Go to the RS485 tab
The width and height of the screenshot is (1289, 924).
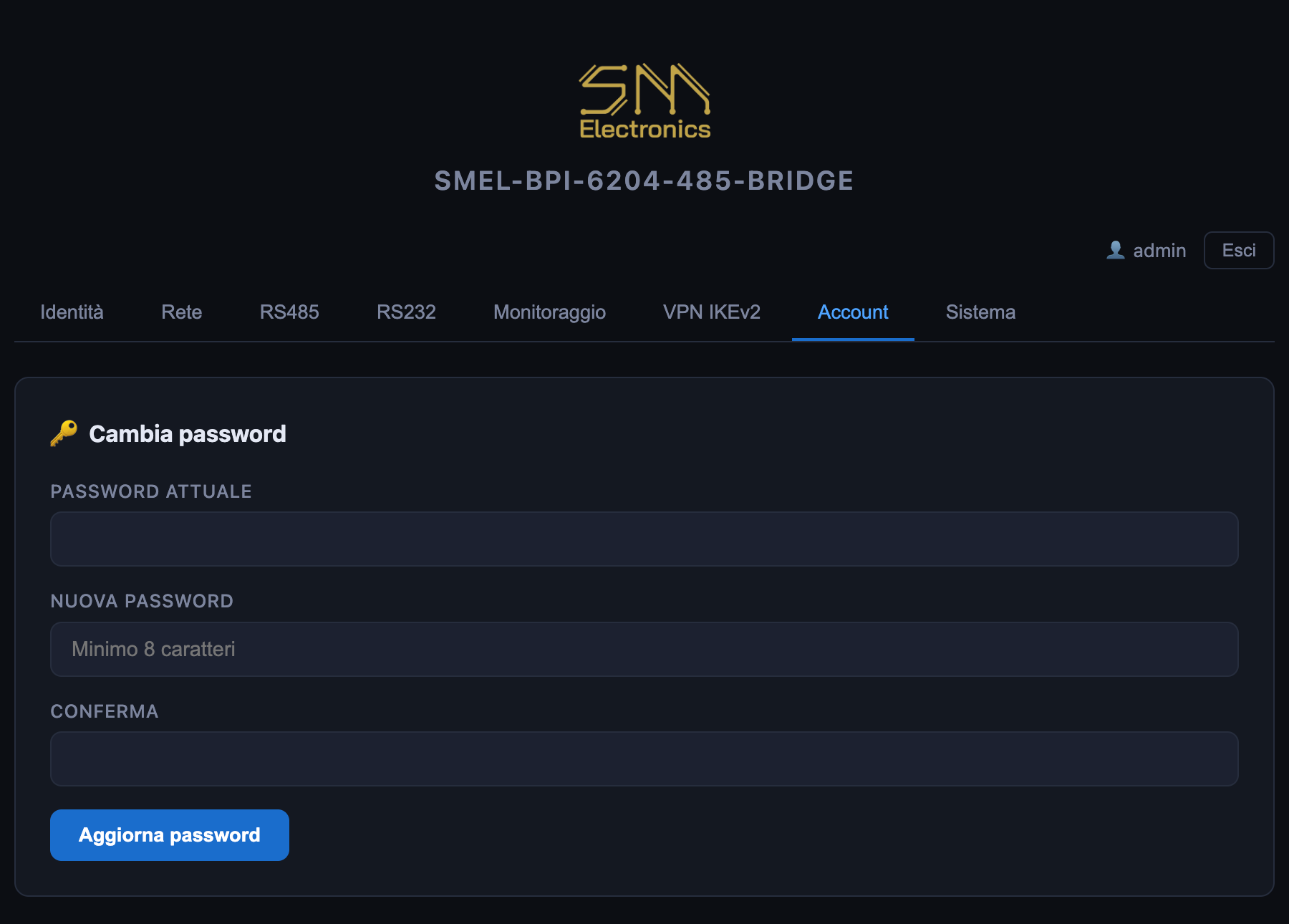[289, 312]
